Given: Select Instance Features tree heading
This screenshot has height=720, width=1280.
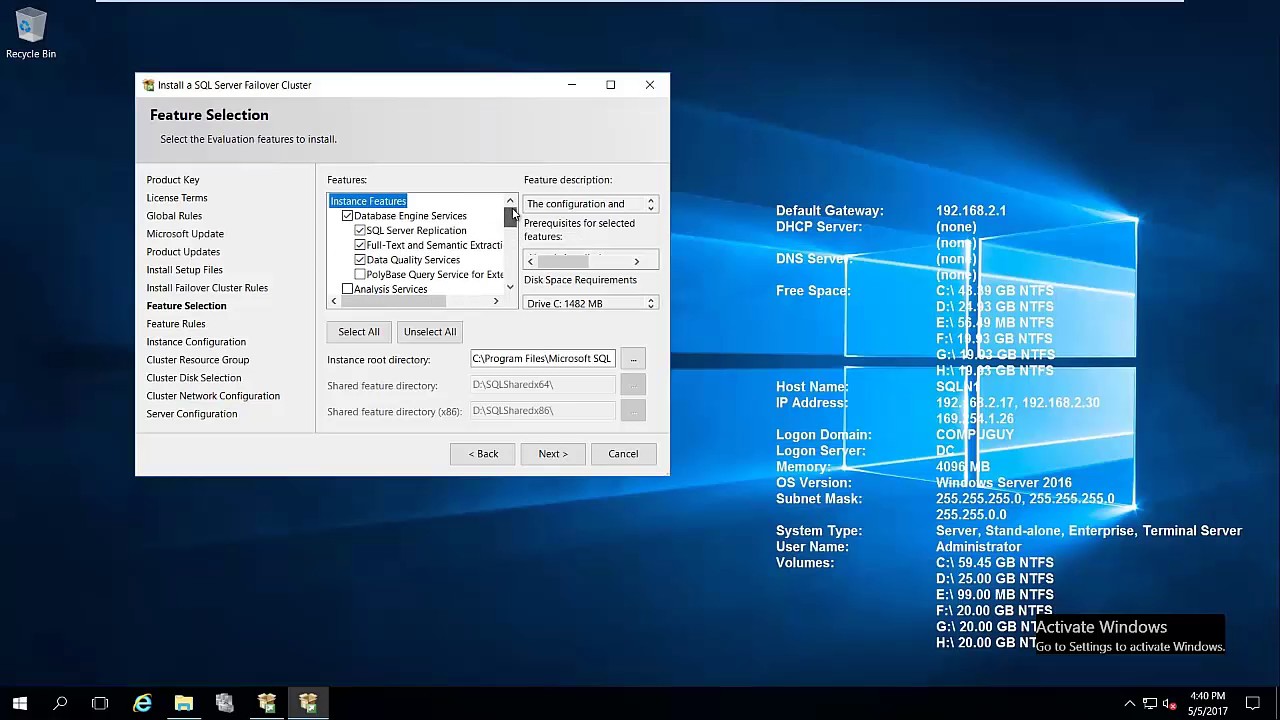Looking at the screenshot, I should (x=368, y=201).
